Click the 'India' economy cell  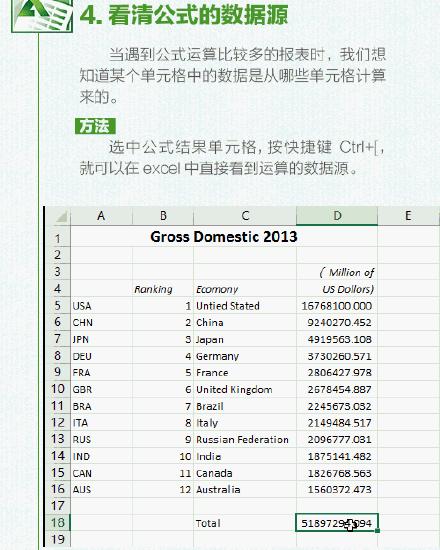tap(245, 456)
